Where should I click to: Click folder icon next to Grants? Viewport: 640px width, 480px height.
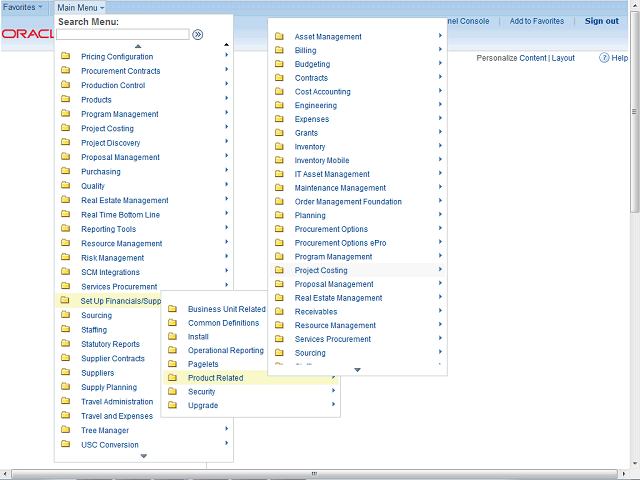(279, 133)
